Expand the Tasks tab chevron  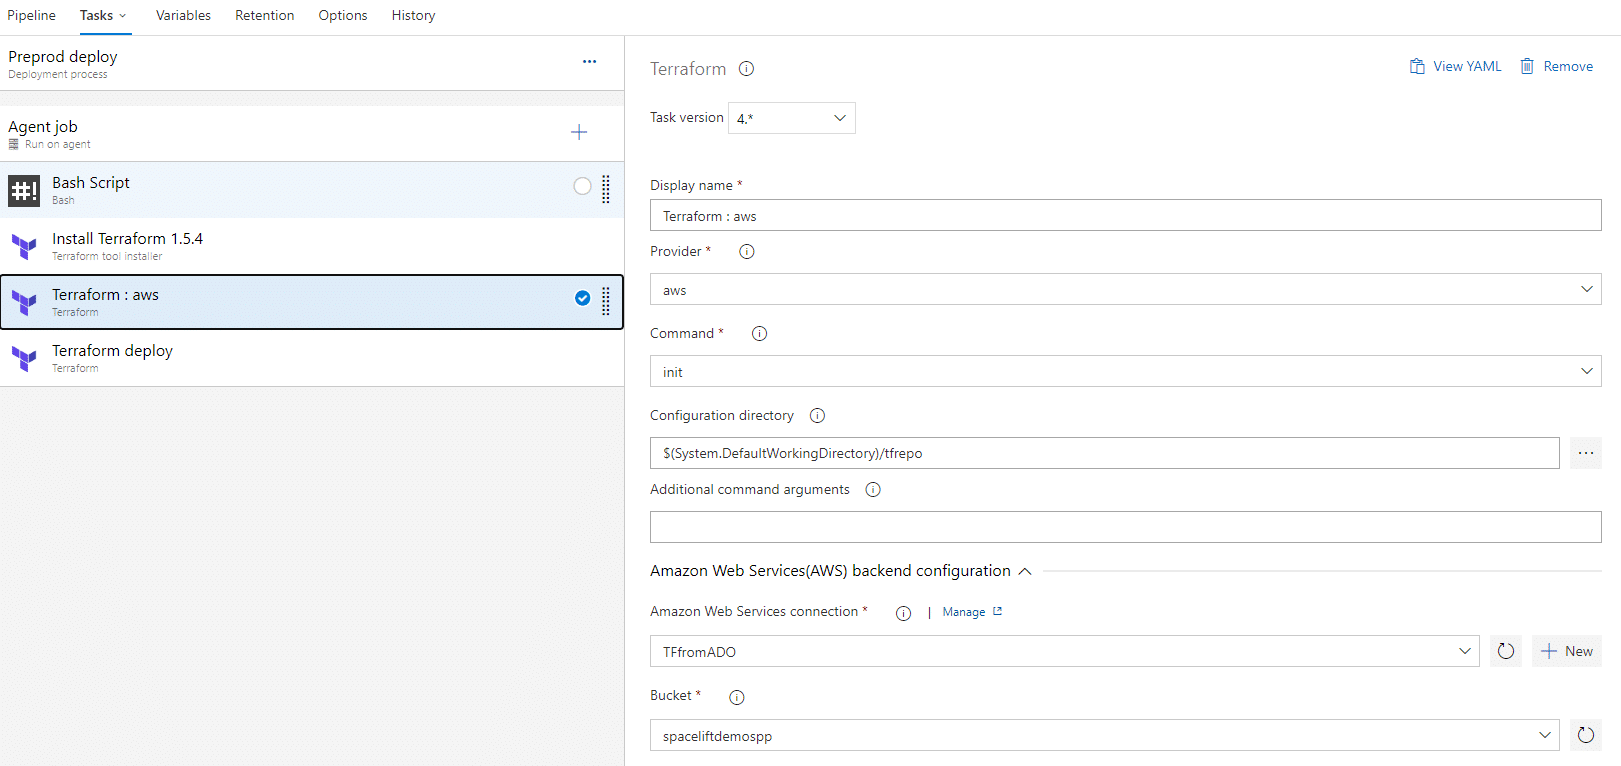123,16
